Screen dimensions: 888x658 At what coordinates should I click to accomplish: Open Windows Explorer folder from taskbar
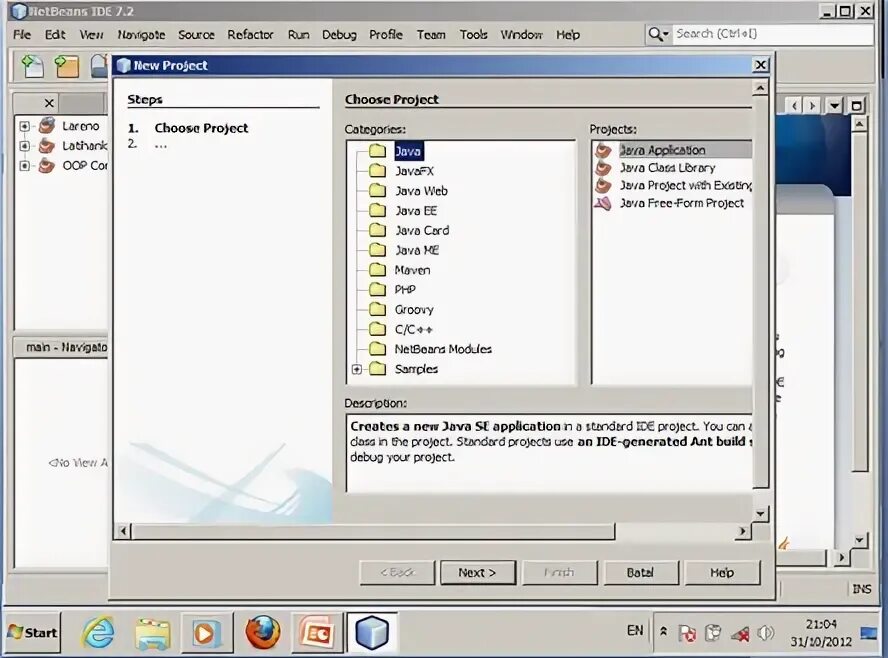152,633
